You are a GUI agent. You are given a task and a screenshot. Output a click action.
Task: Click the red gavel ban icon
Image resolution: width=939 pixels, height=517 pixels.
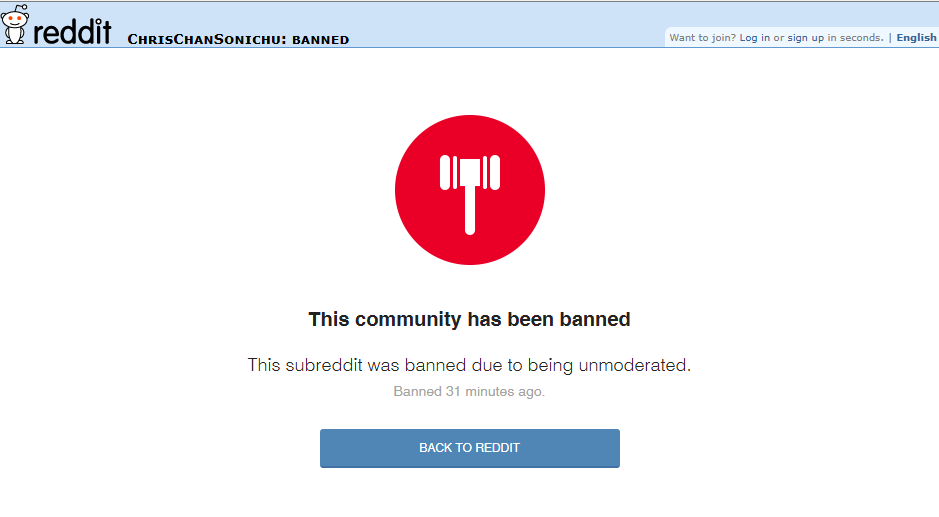pos(470,190)
